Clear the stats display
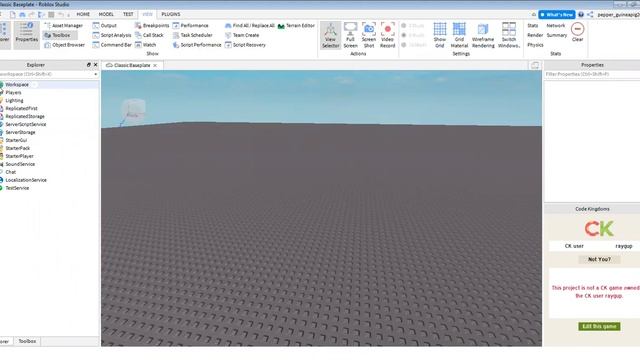 click(x=578, y=33)
